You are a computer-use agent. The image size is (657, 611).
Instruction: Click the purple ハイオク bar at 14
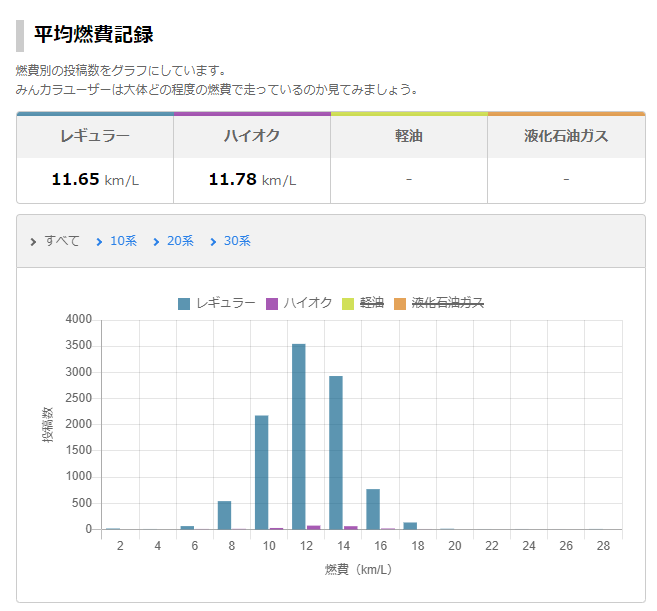(x=351, y=528)
